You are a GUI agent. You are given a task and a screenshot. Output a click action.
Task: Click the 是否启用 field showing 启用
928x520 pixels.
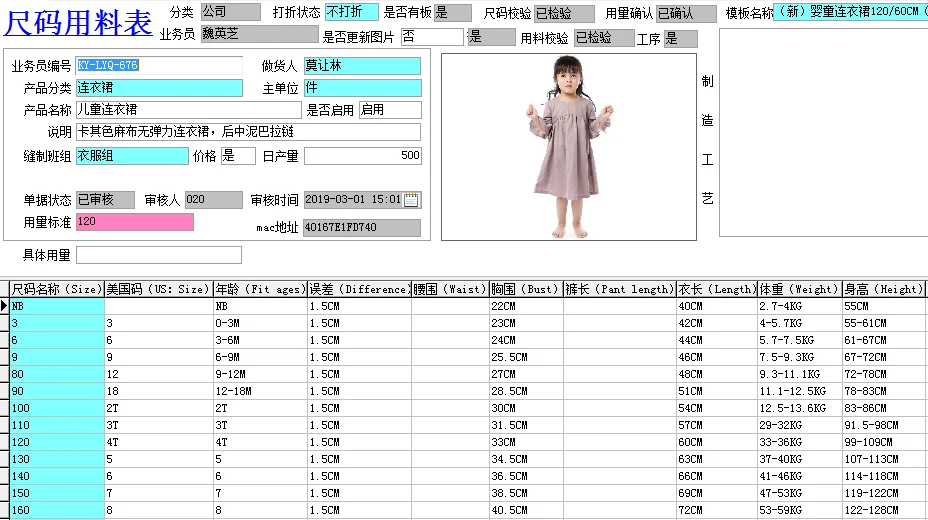[390, 110]
